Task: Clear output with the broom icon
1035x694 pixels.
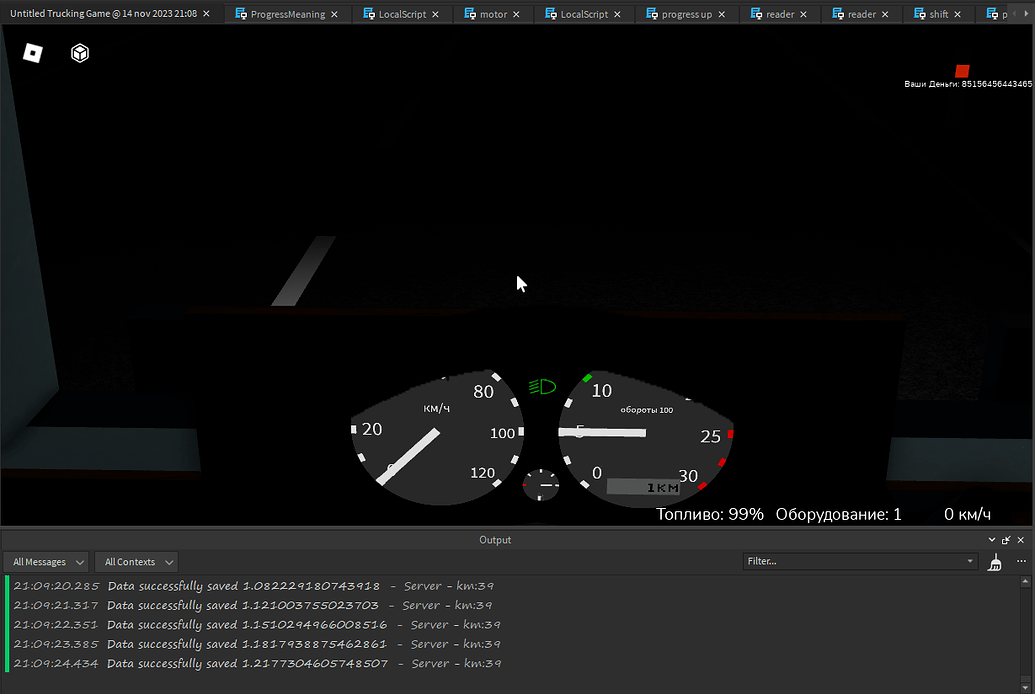Action: [994, 562]
